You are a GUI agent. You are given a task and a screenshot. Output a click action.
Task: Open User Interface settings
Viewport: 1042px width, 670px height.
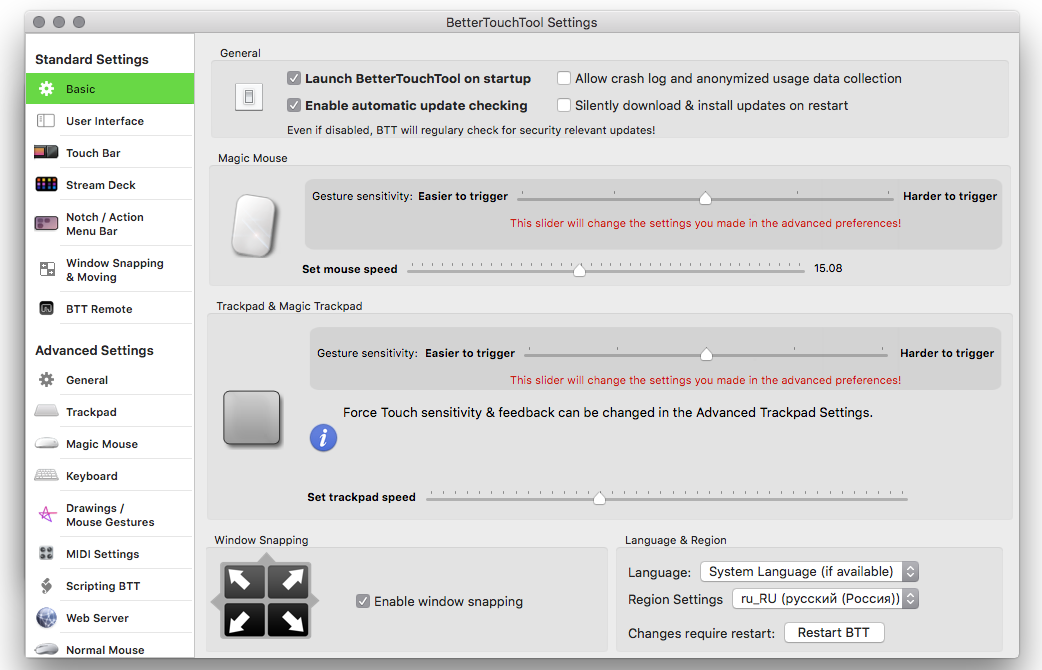click(110, 120)
